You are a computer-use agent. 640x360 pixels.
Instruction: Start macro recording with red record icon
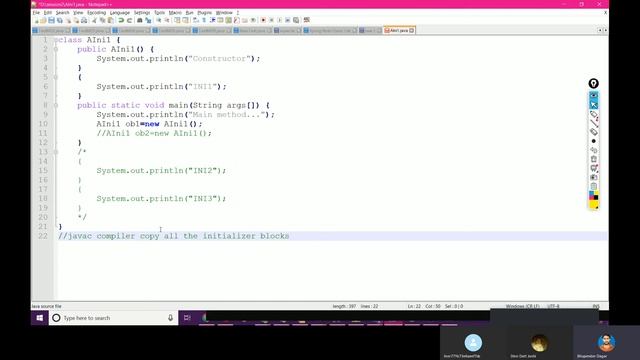[263, 20]
